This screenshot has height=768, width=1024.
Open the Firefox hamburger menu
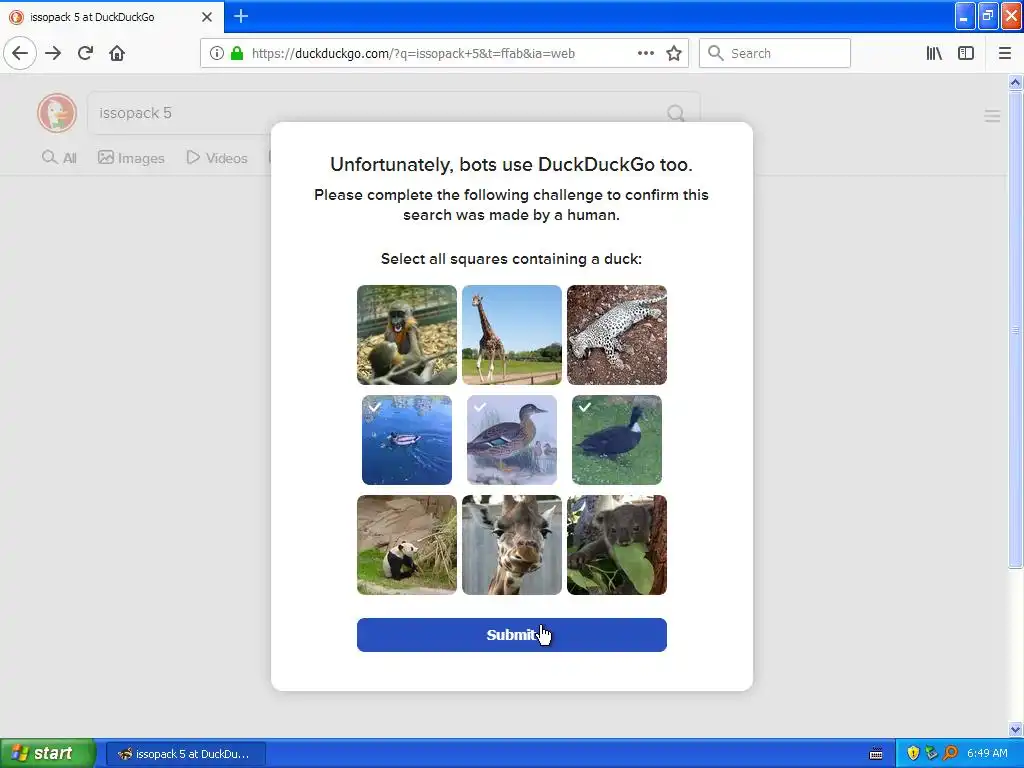(x=1004, y=54)
